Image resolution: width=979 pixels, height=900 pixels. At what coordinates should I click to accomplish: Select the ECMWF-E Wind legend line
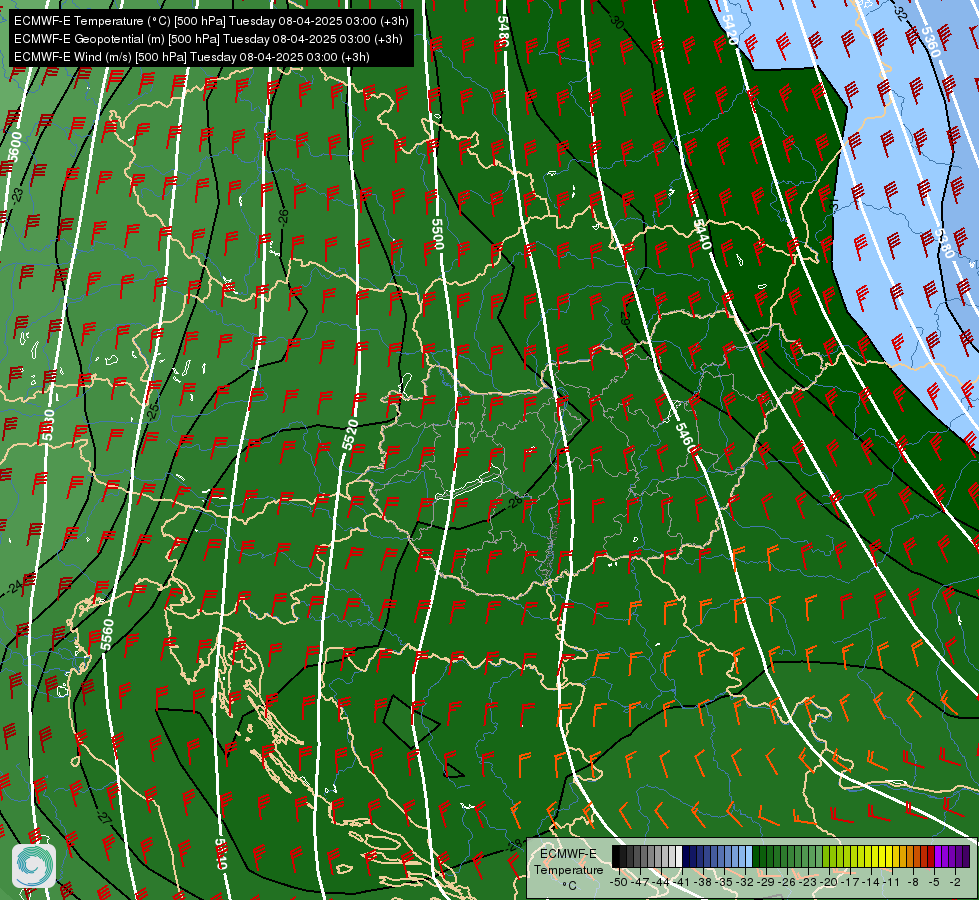(x=192, y=57)
